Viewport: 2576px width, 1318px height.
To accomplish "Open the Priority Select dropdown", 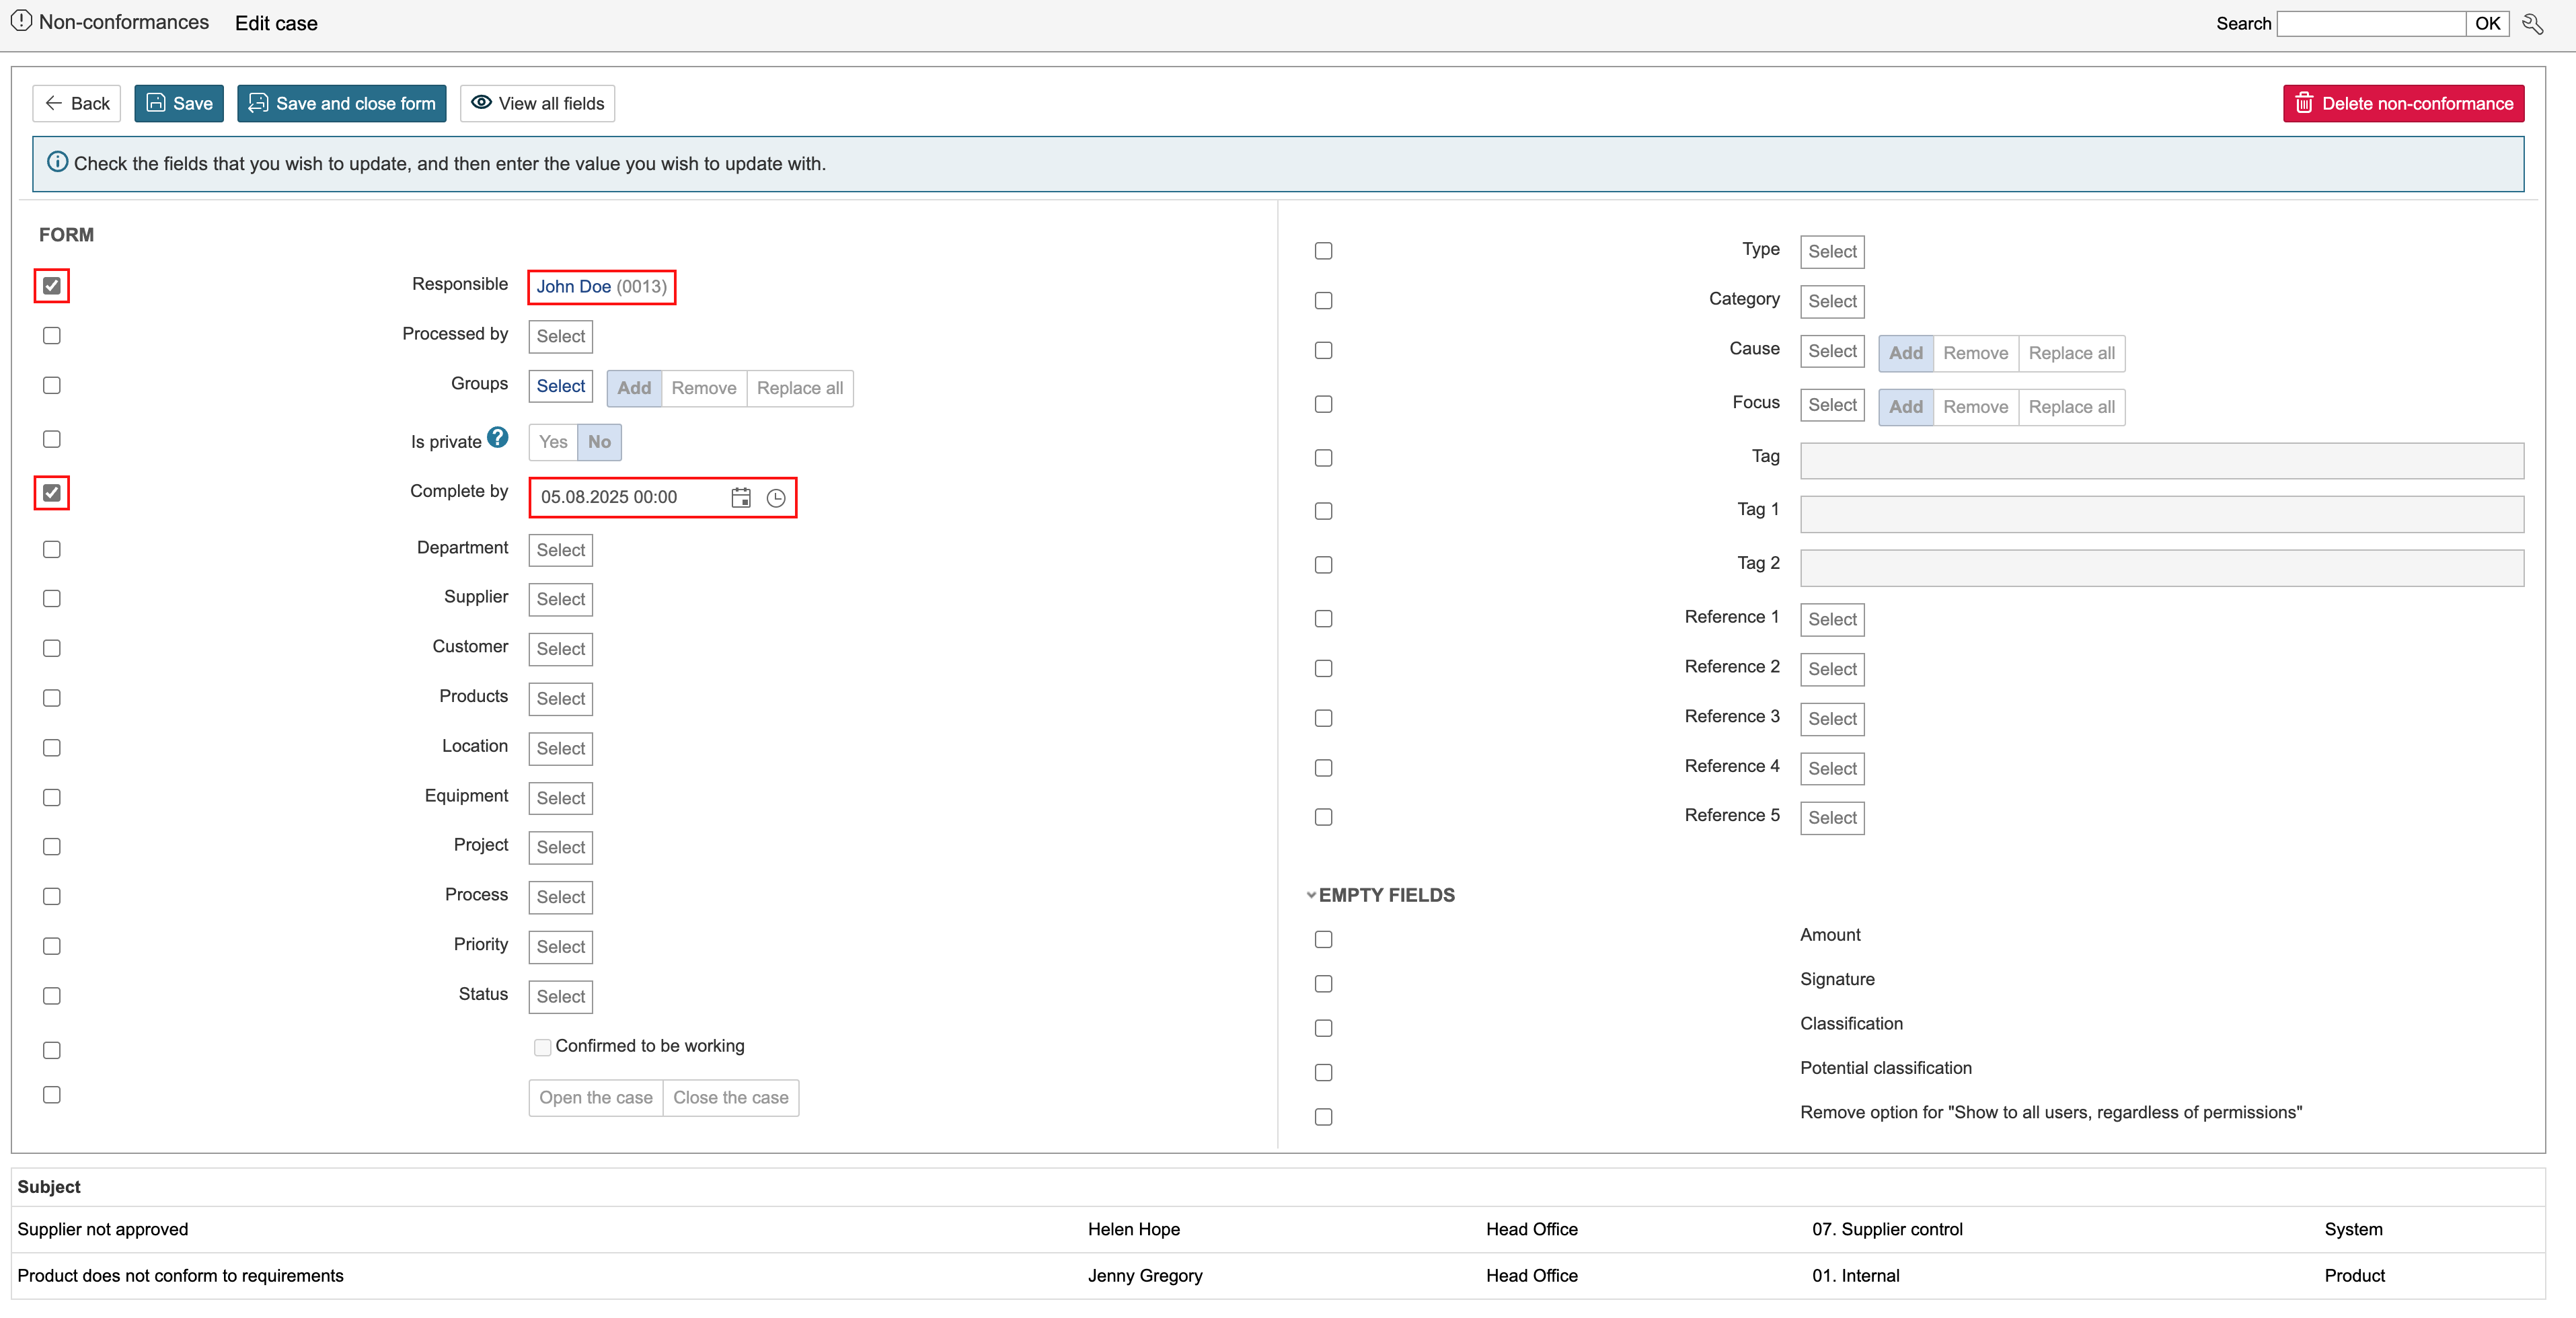I will pyautogui.click(x=560, y=946).
